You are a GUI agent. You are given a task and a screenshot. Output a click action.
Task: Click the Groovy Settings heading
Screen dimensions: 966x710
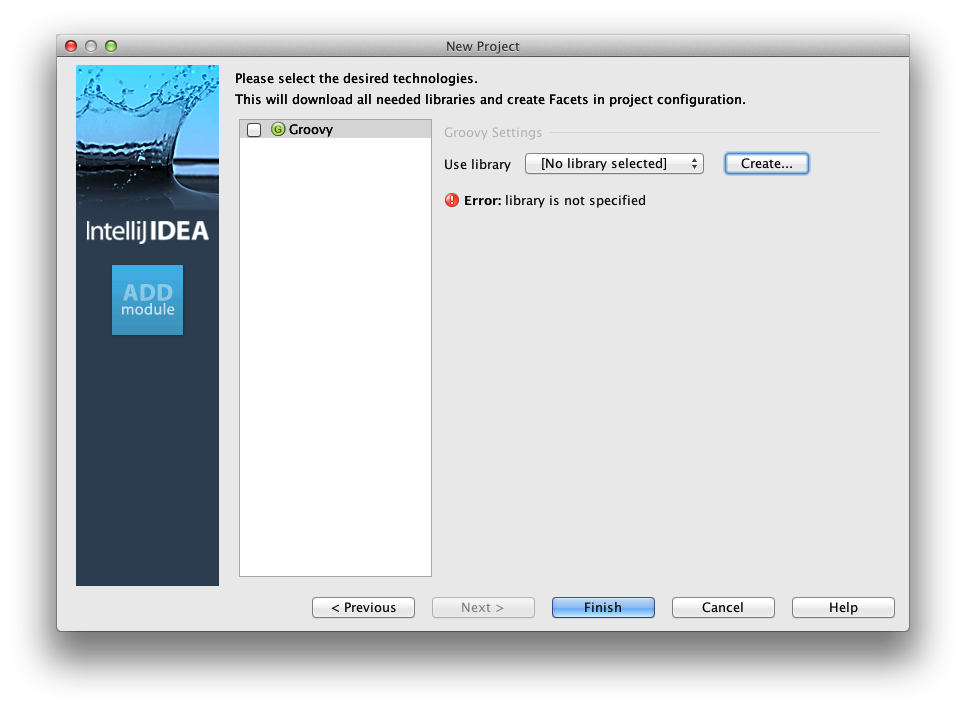click(493, 133)
